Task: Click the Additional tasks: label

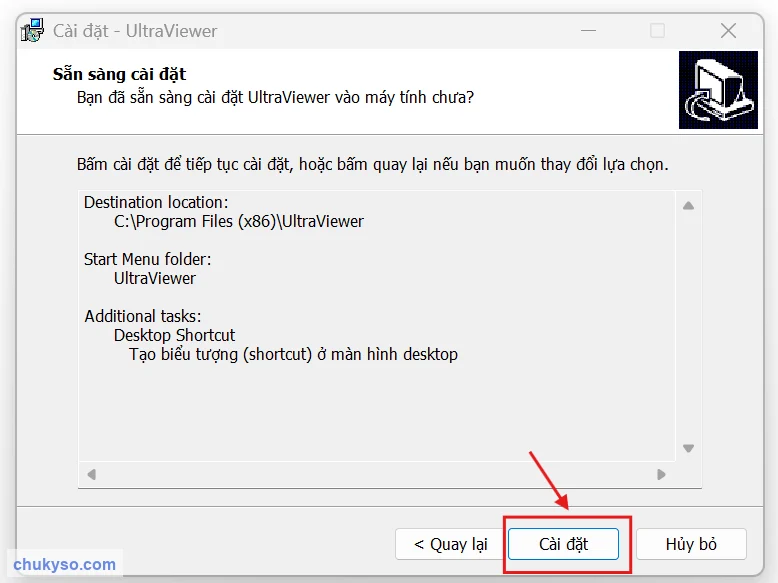Action: click(x=143, y=316)
